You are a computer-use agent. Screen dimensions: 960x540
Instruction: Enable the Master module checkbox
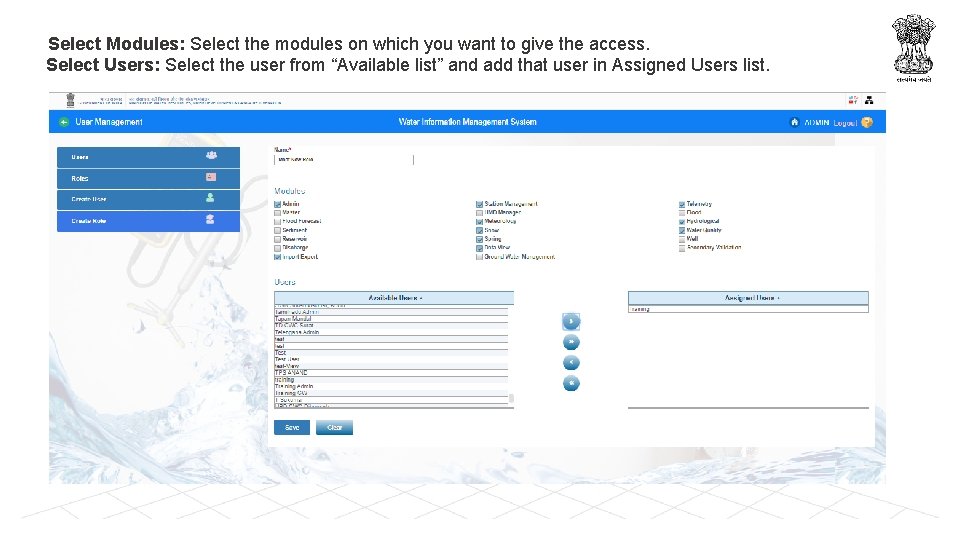(277, 213)
